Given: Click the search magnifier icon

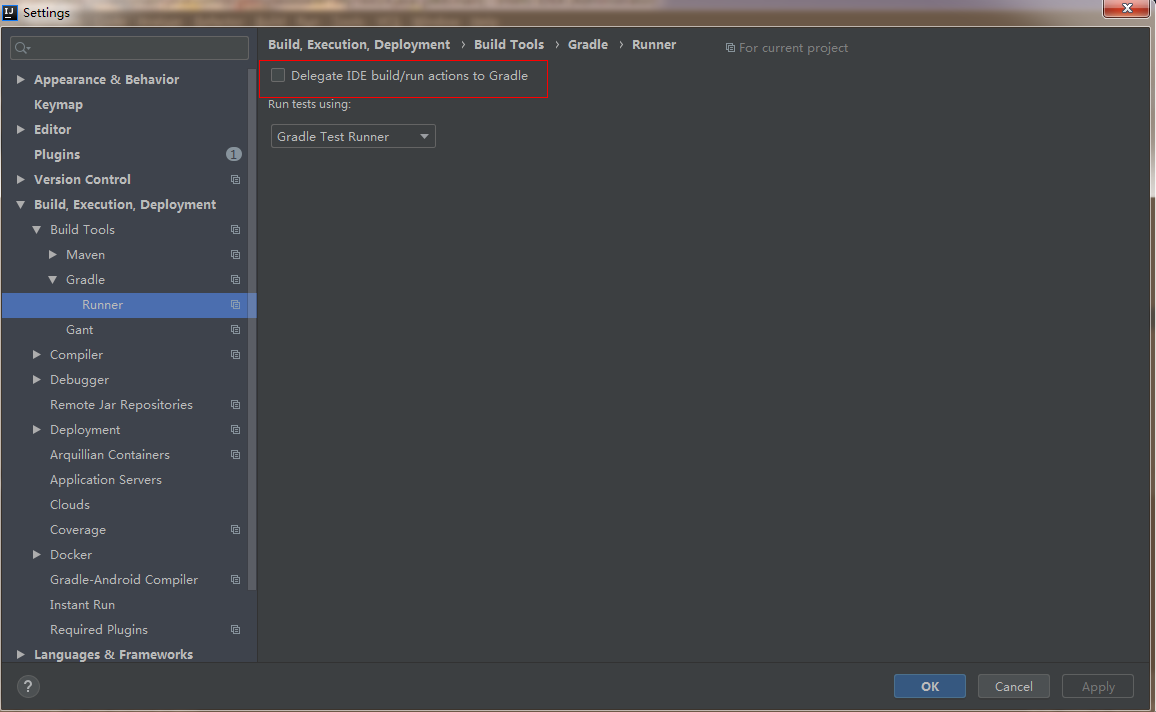Looking at the screenshot, I should [x=21, y=48].
